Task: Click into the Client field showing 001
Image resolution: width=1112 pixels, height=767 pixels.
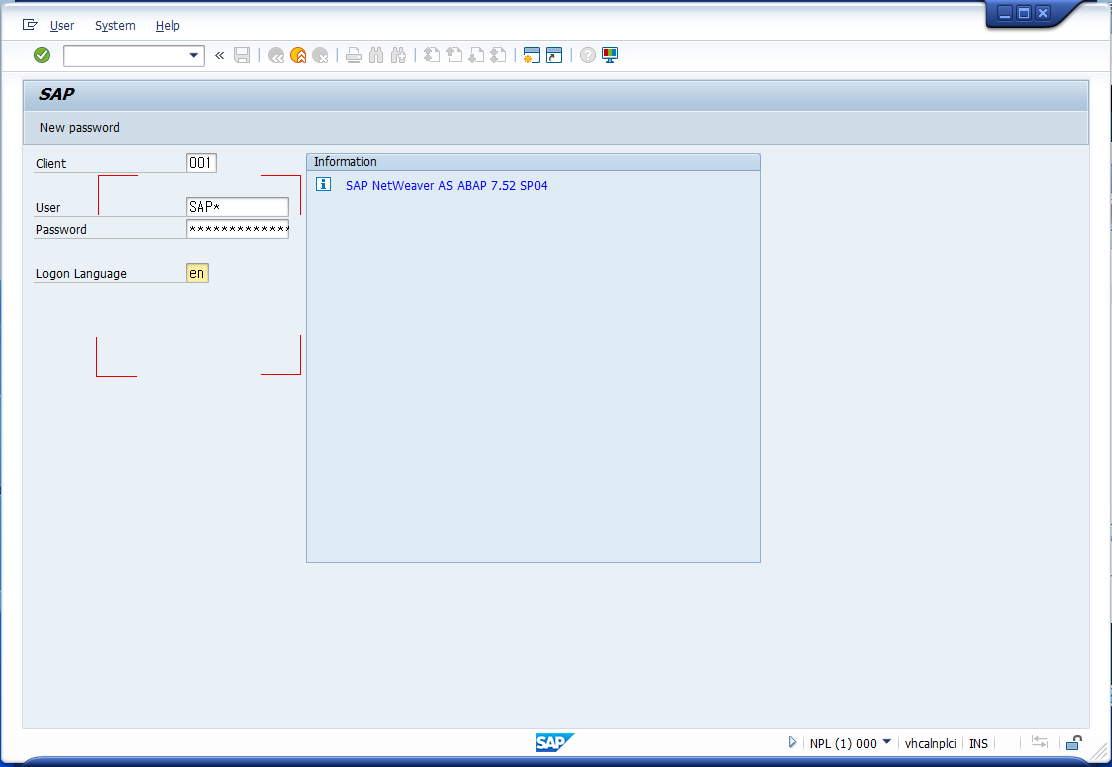Action: click(201, 163)
